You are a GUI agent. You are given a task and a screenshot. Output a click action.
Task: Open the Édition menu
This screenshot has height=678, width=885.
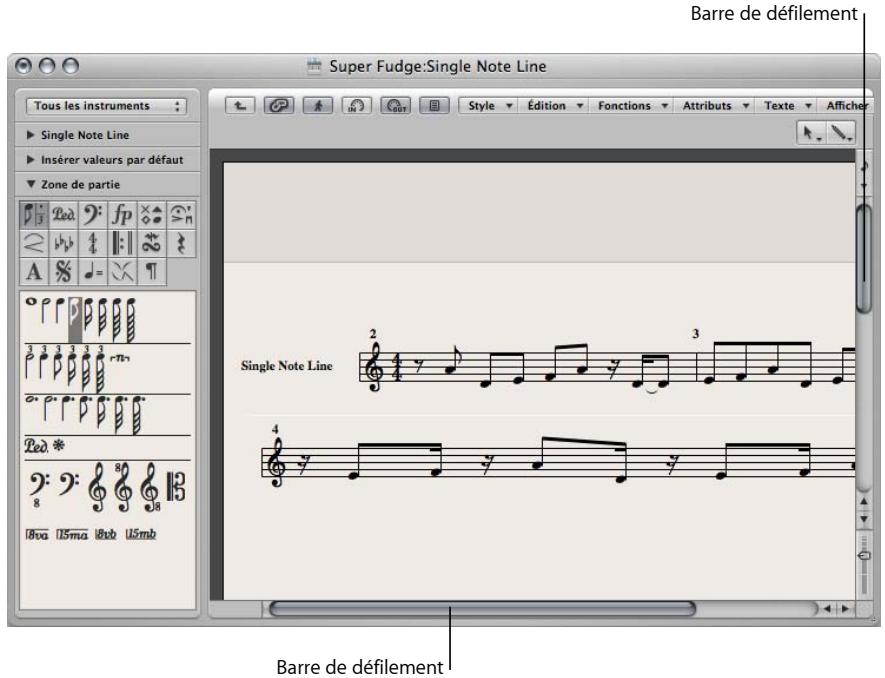coord(554,106)
